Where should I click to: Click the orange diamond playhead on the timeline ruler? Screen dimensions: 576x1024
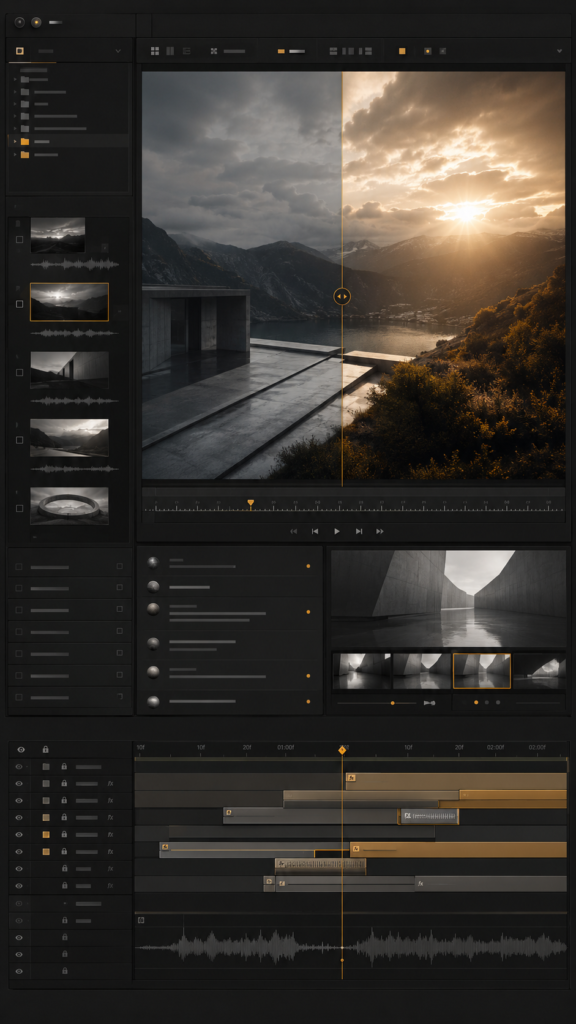pyautogui.click(x=342, y=750)
